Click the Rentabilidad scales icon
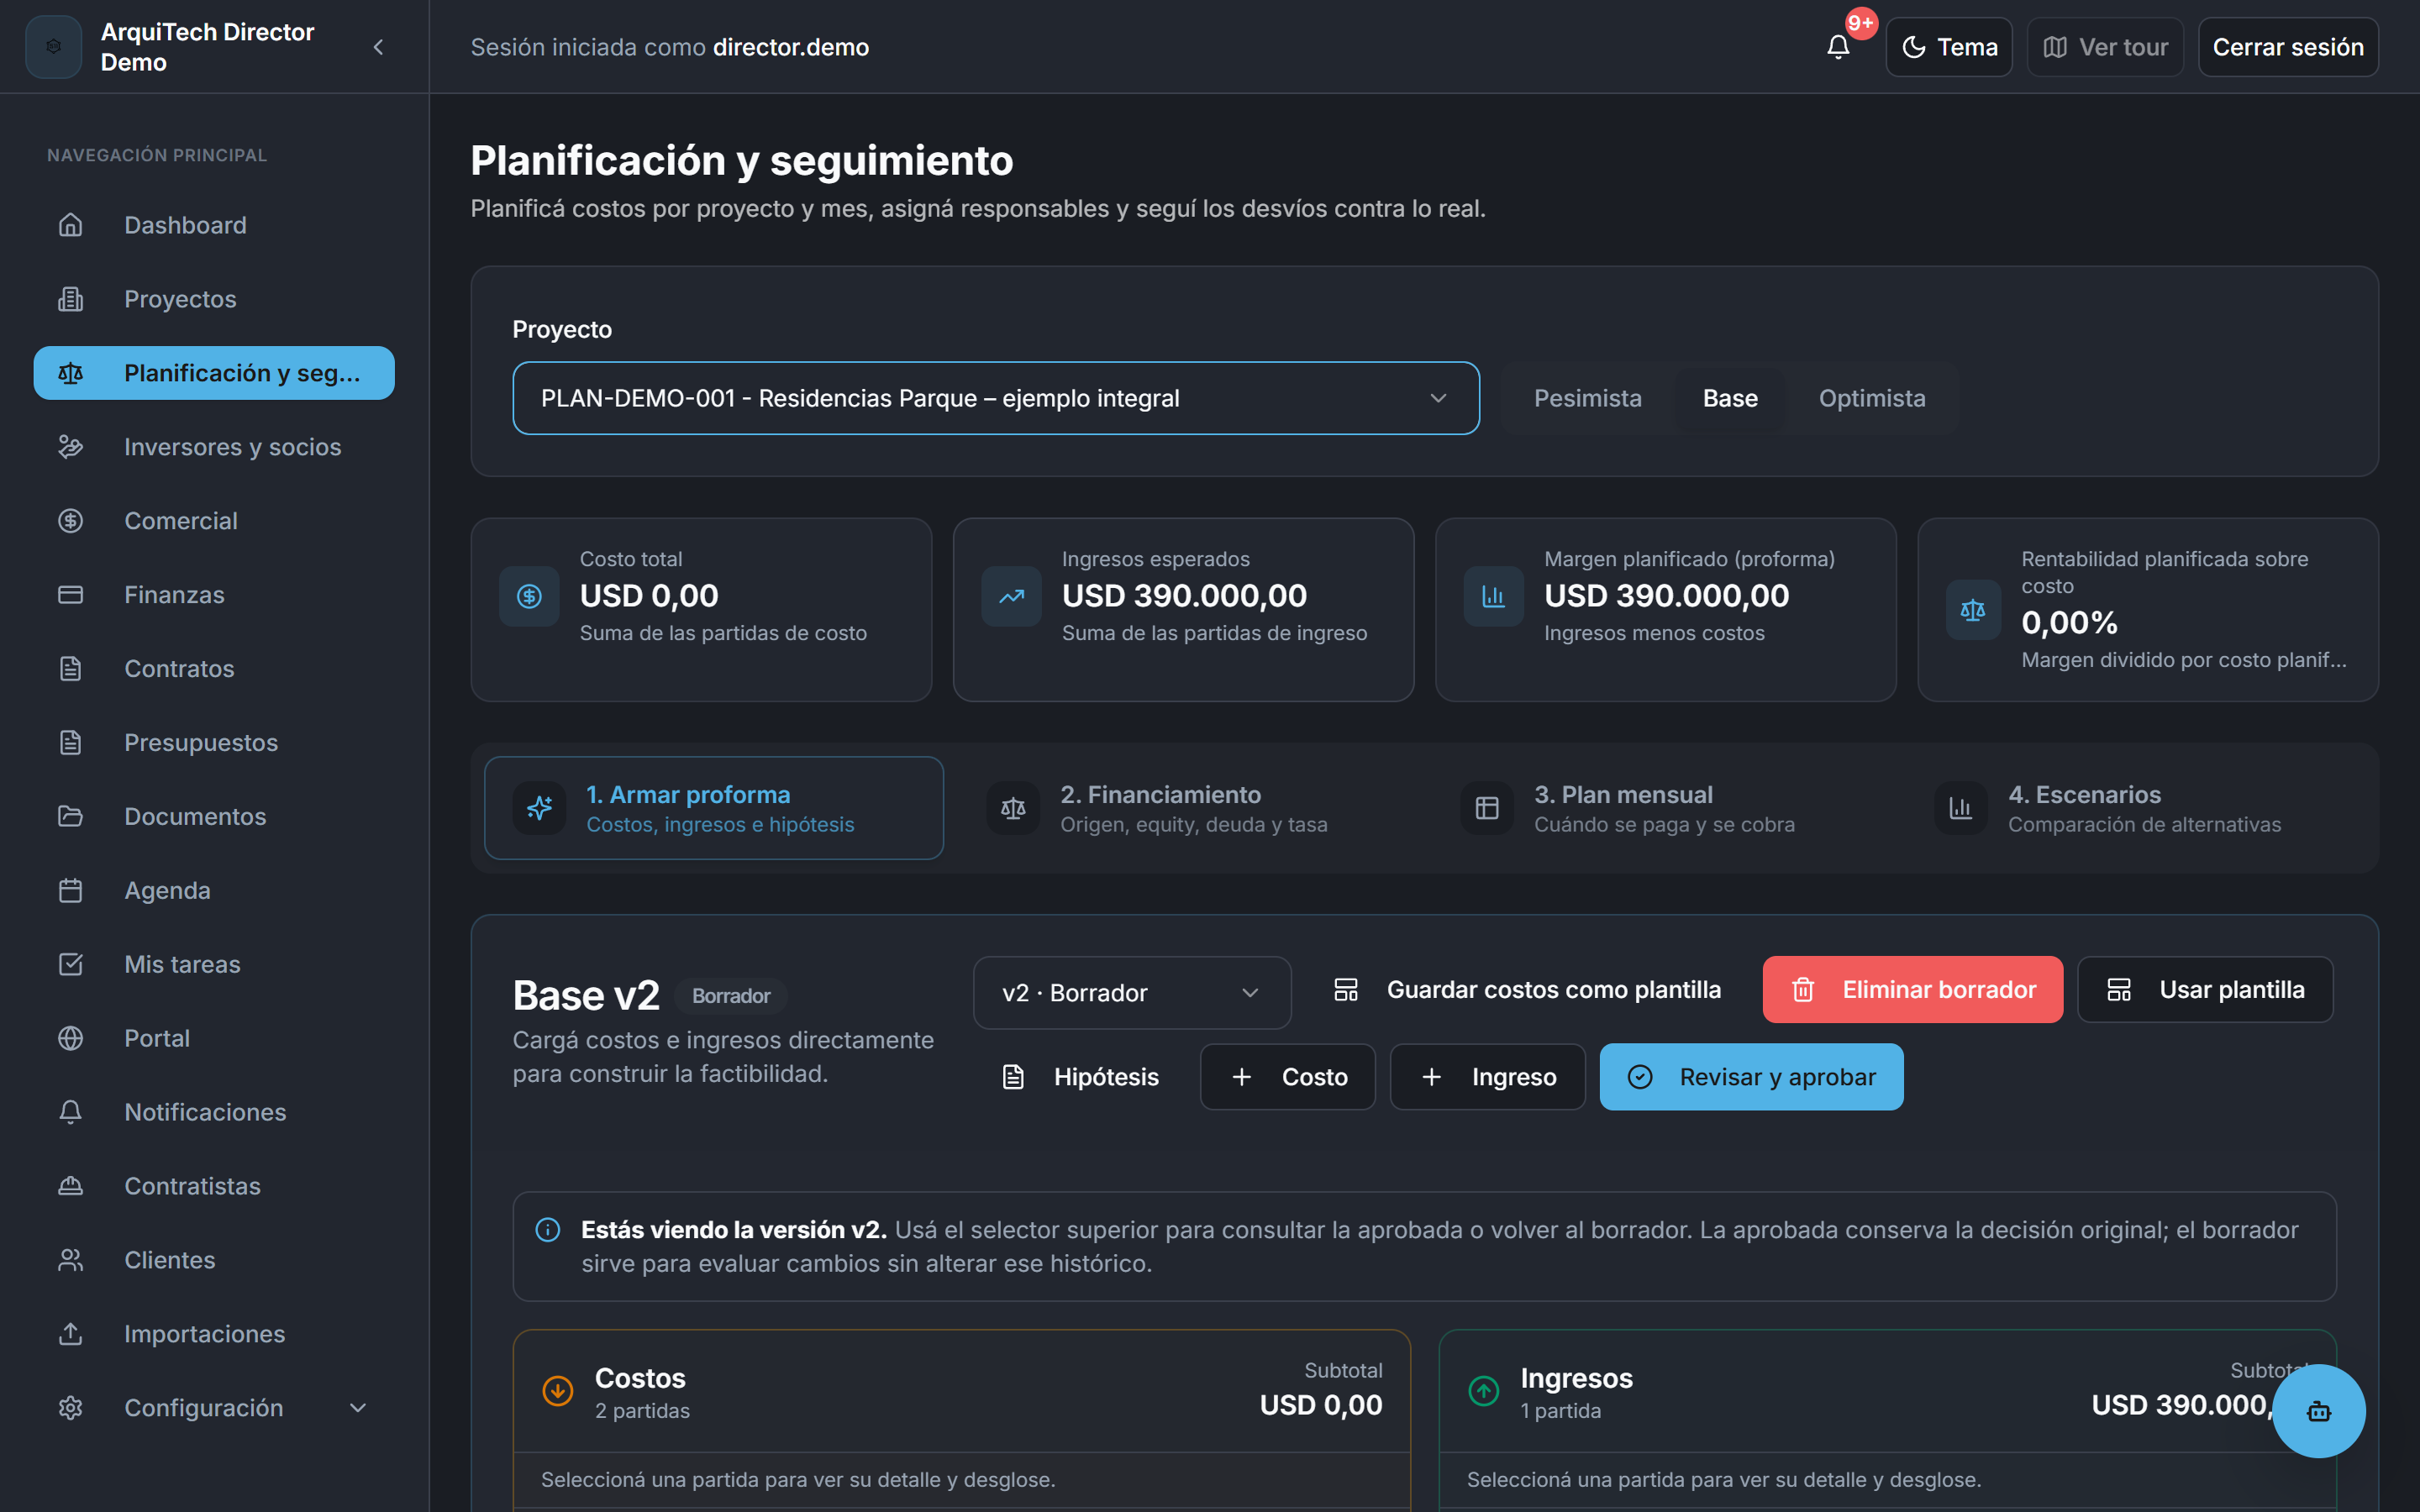2420x1512 pixels. (1973, 610)
